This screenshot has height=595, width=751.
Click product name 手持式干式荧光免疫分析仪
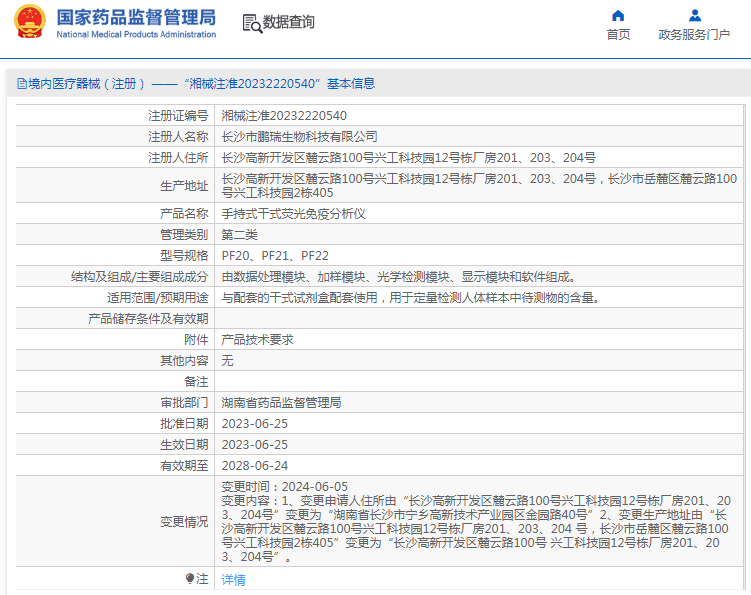coord(293,214)
